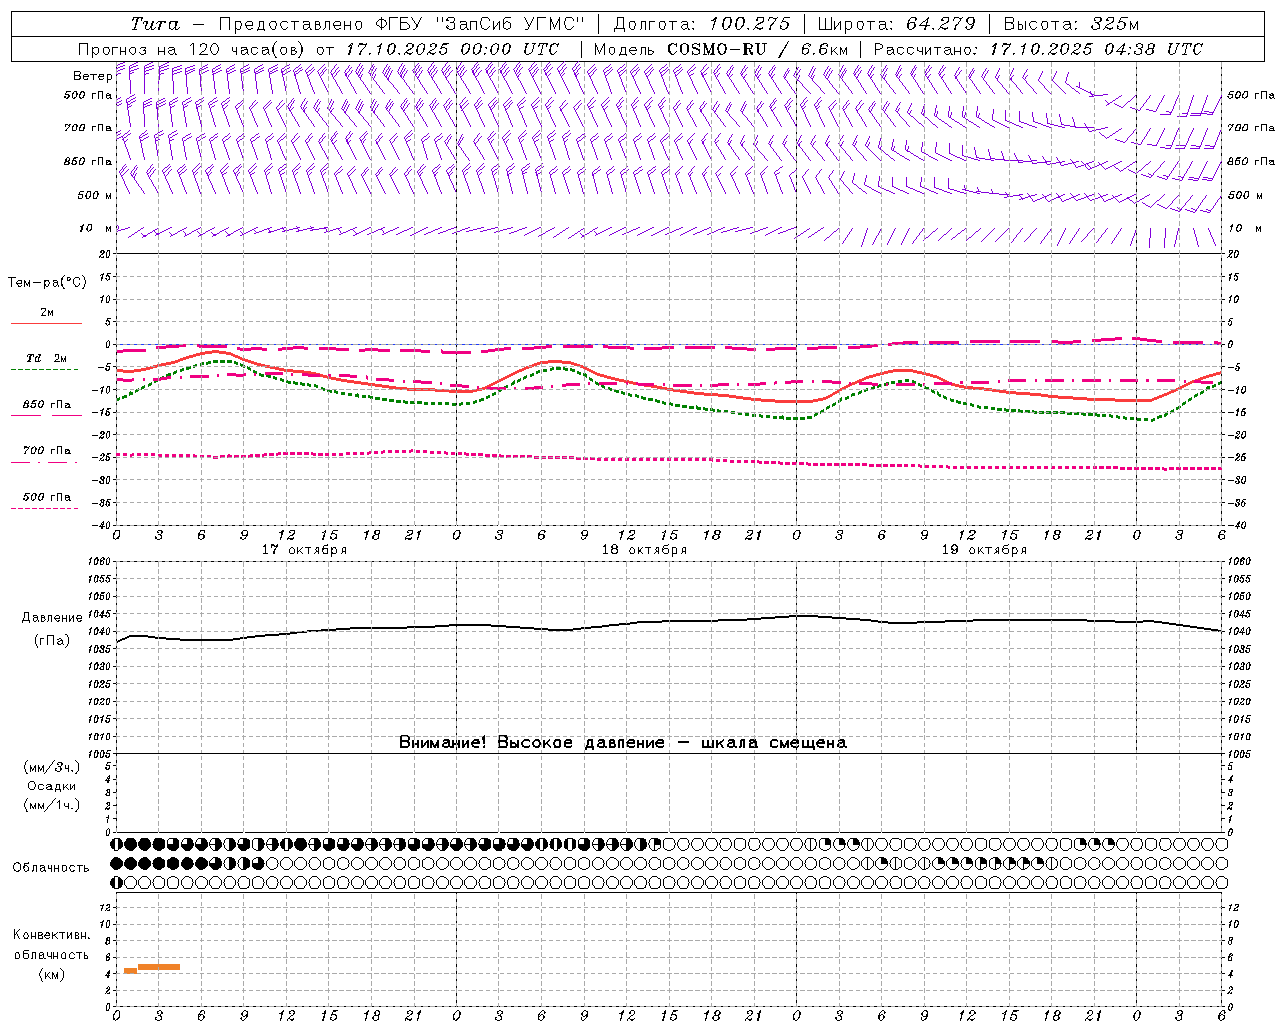1280x1024 pixels.
Task: Click the date label "18 октября"
Action: (x=645, y=550)
